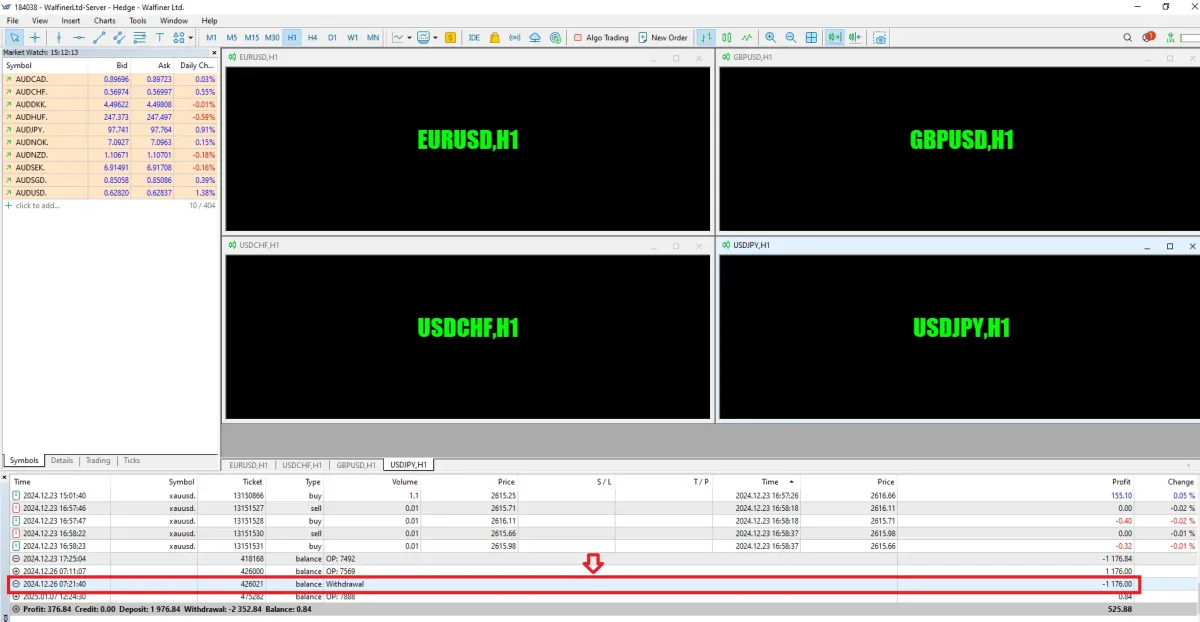Image resolution: width=1200 pixels, height=622 pixels.
Task: Select AUDUSD. row in Market Watch
Action: pos(110,193)
